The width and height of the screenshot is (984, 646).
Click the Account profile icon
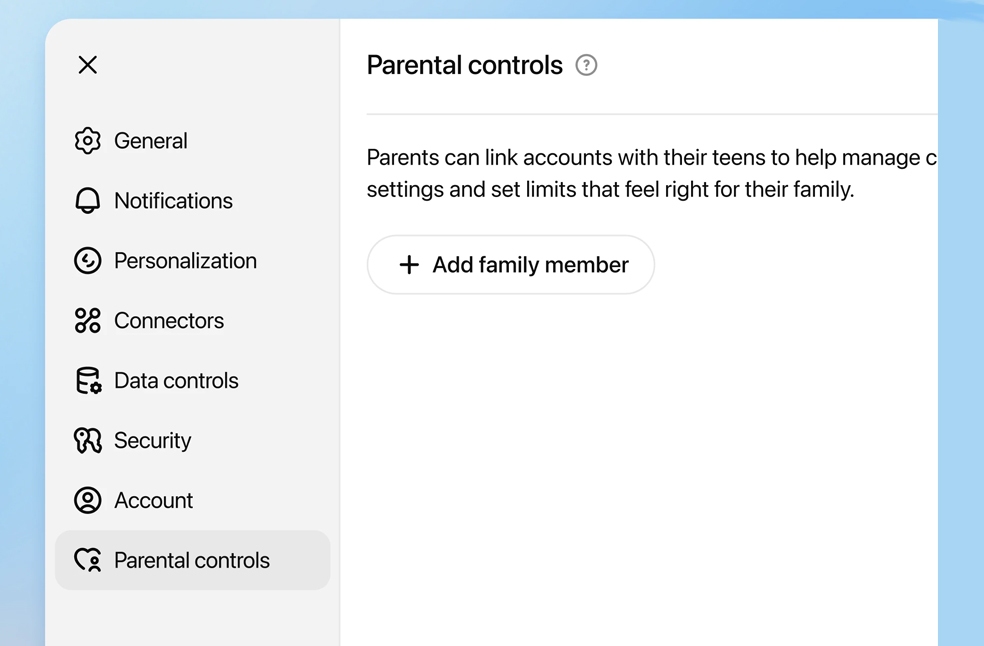[x=87, y=500]
